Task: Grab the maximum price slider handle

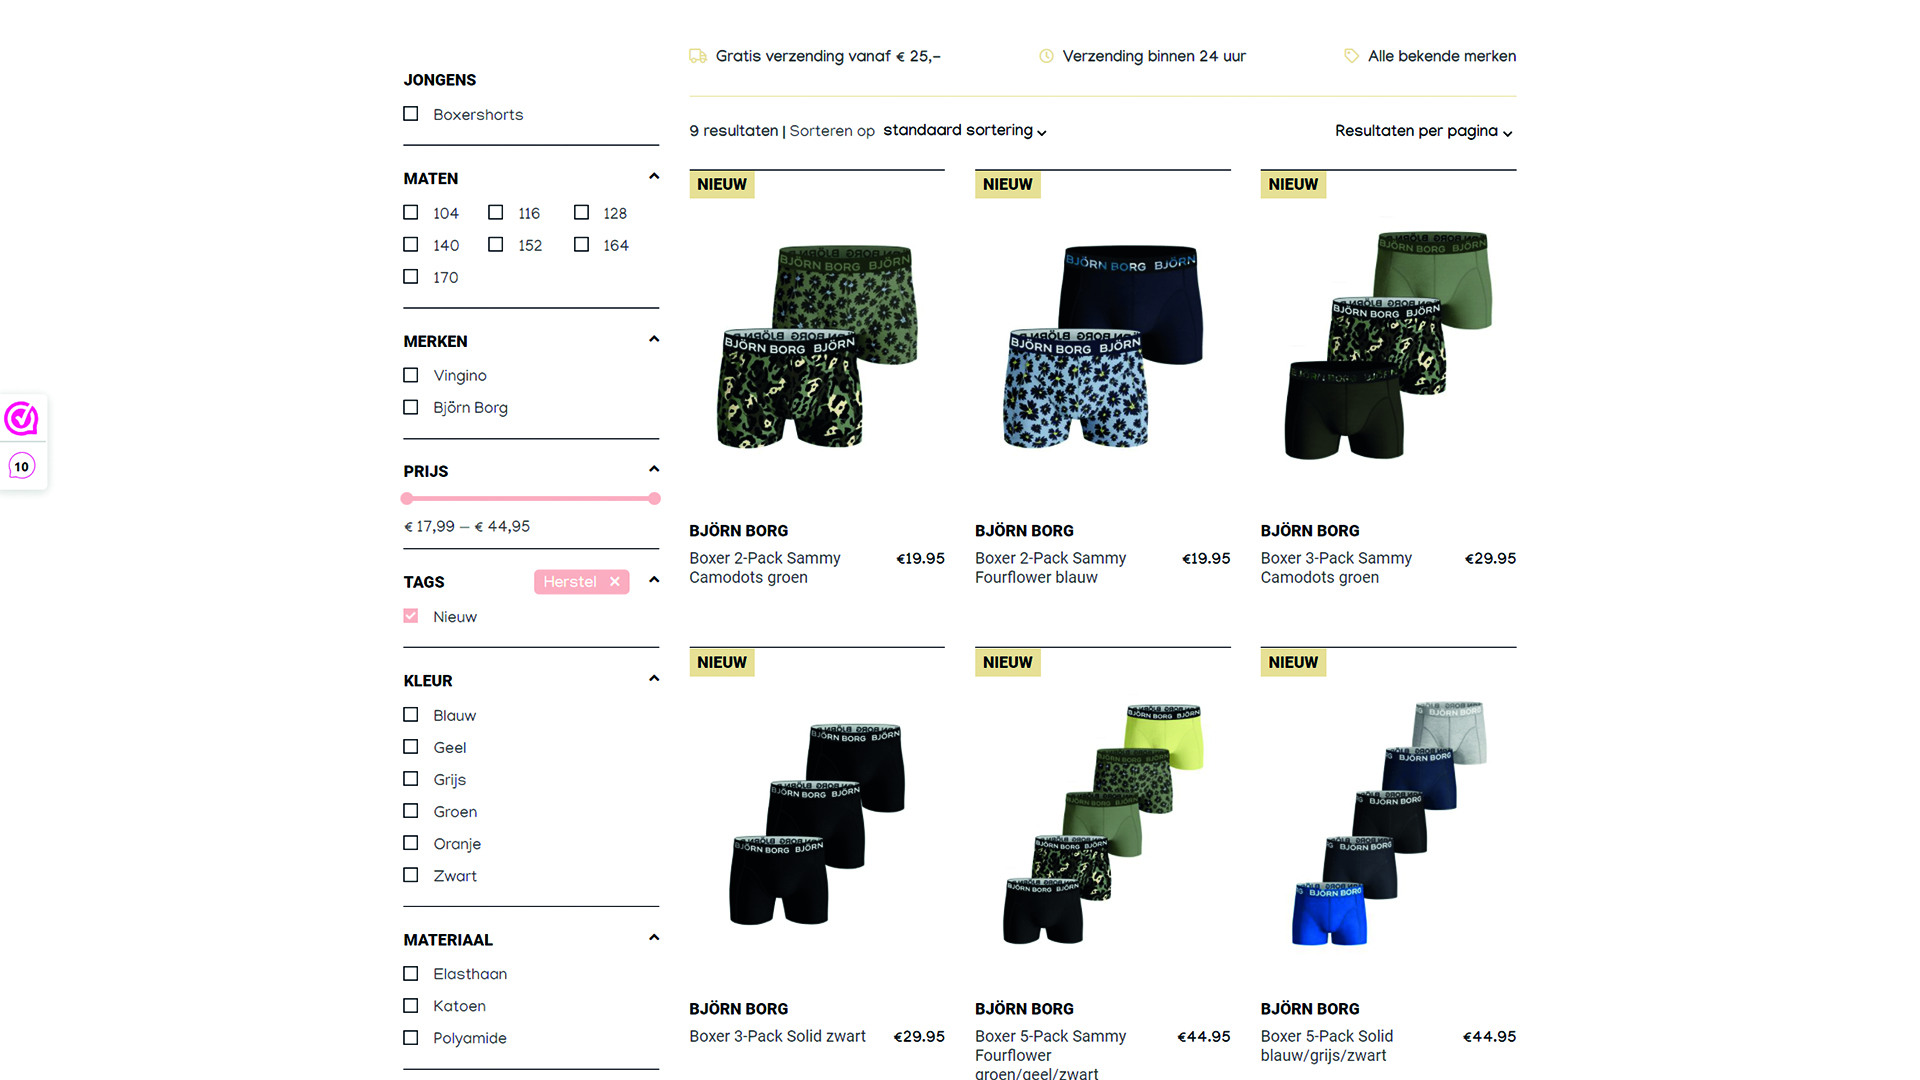Action: [654, 498]
